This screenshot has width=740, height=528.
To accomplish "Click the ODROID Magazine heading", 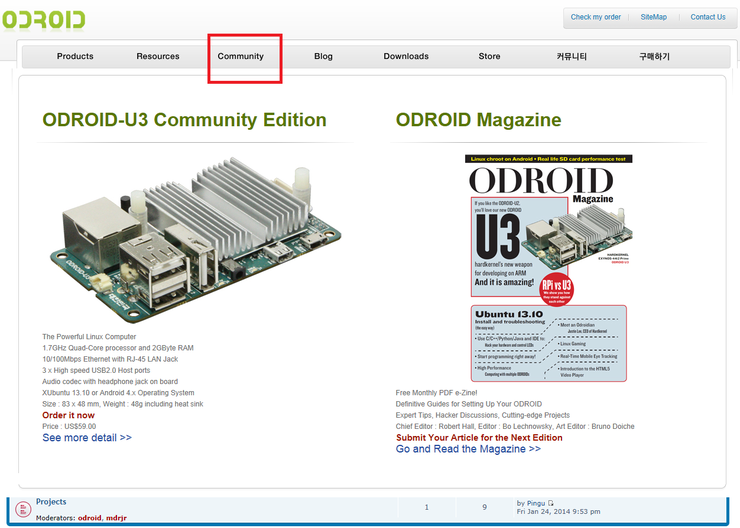I will tap(479, 120).
